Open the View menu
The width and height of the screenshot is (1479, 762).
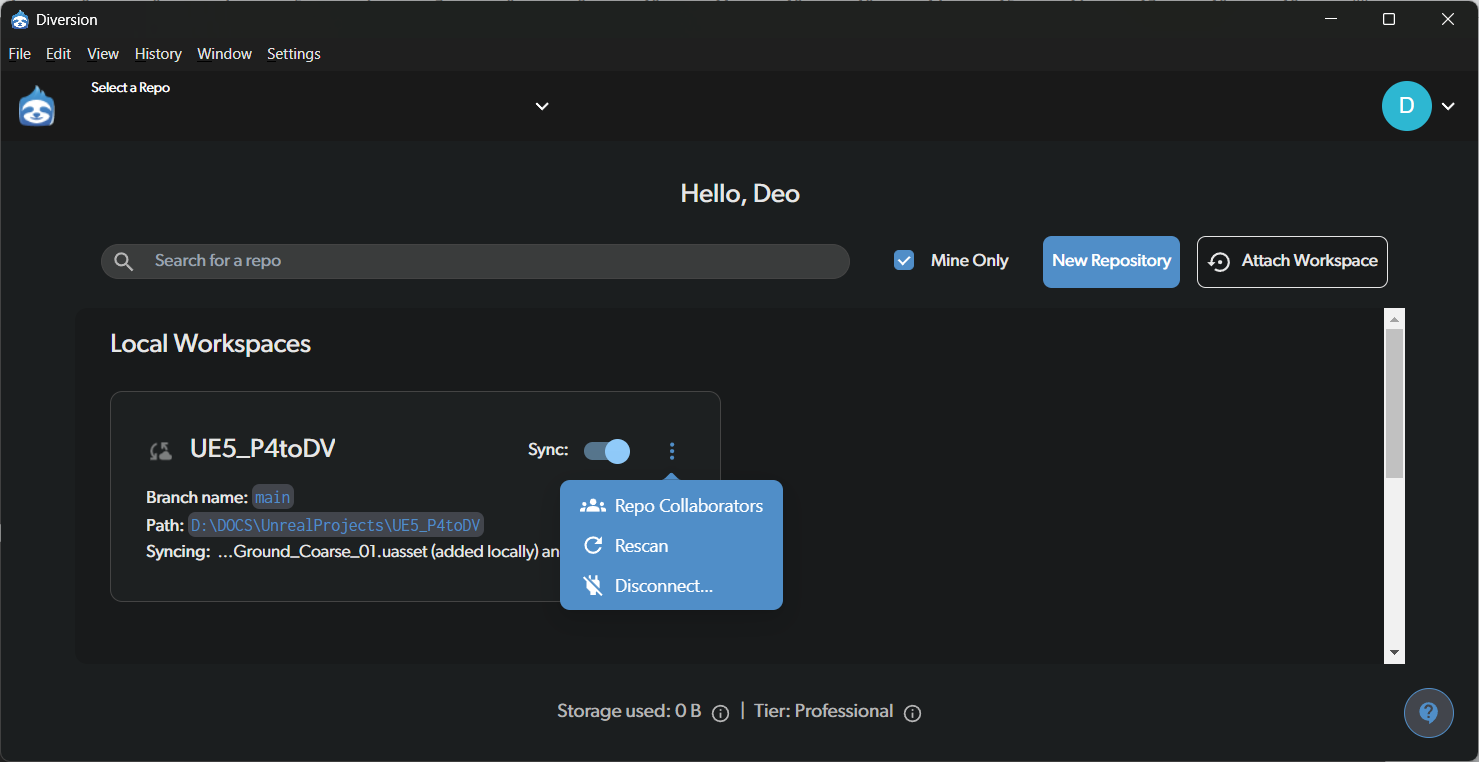[103, 54]
